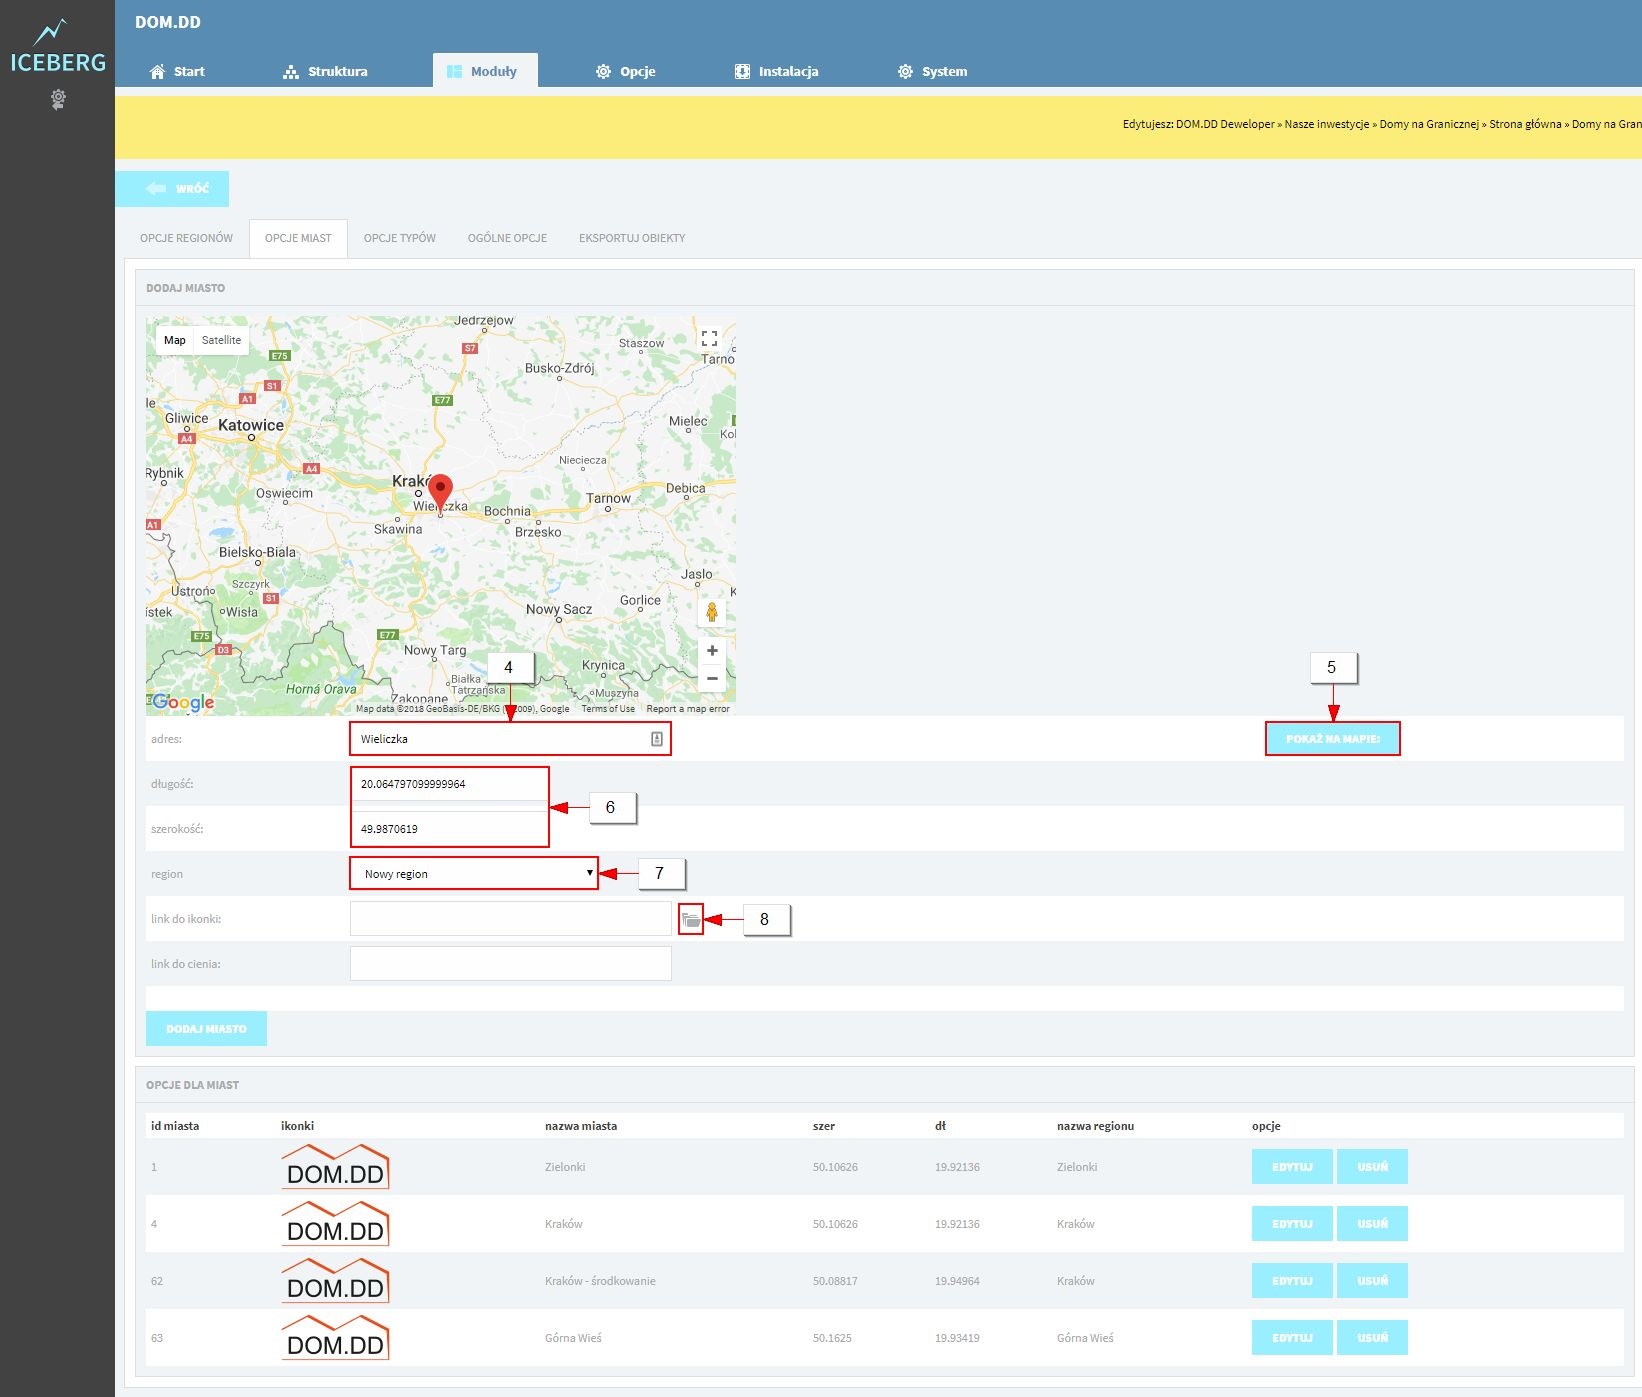Toggle fullscreen map view
The width and height of the screenshot is (1642, 1397).
point(710,338)
